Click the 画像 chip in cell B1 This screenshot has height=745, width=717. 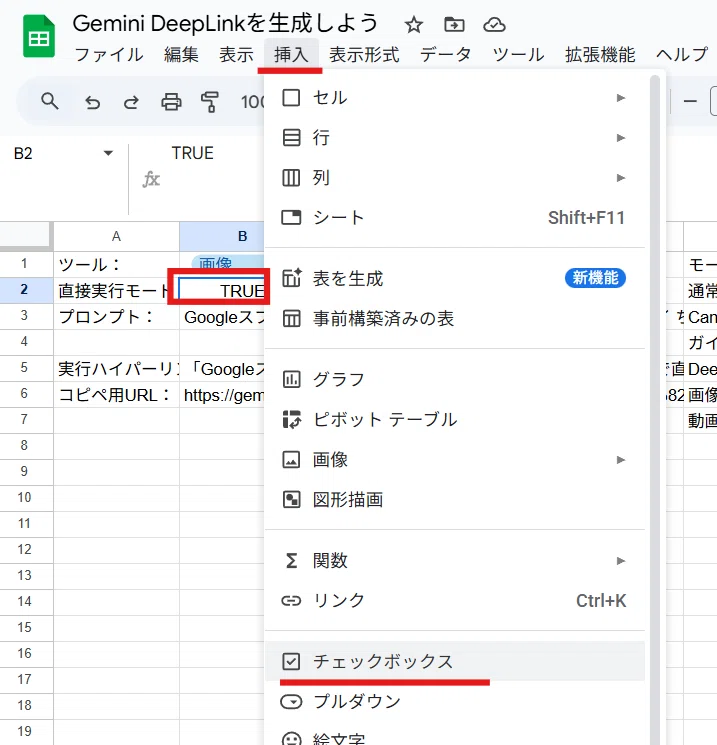[x=228, y=262]
